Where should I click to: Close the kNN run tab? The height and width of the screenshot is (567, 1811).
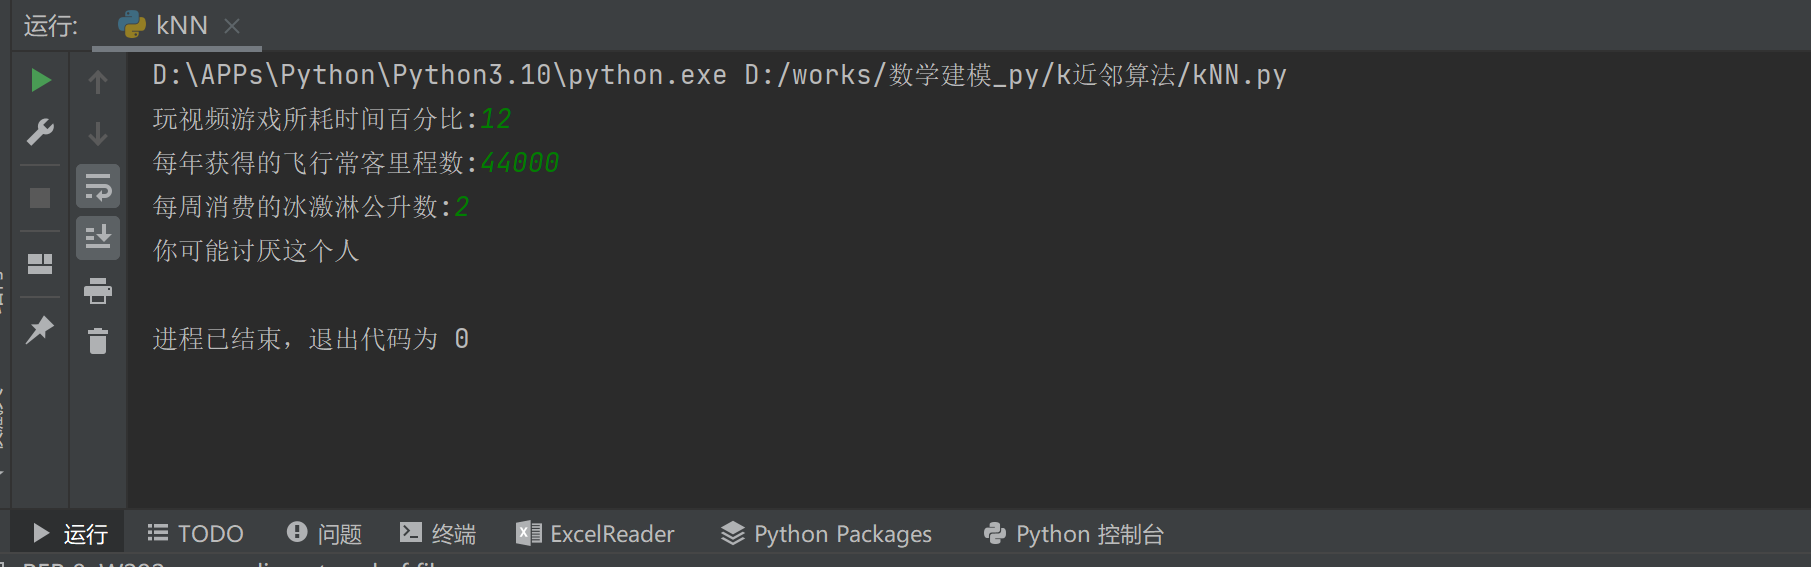[x=232, y=26]
